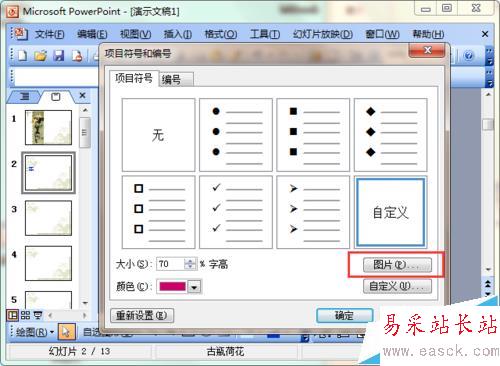The image size is (500, 366).
Task: Open the 格式(O) menu
Action: point(221,34)
